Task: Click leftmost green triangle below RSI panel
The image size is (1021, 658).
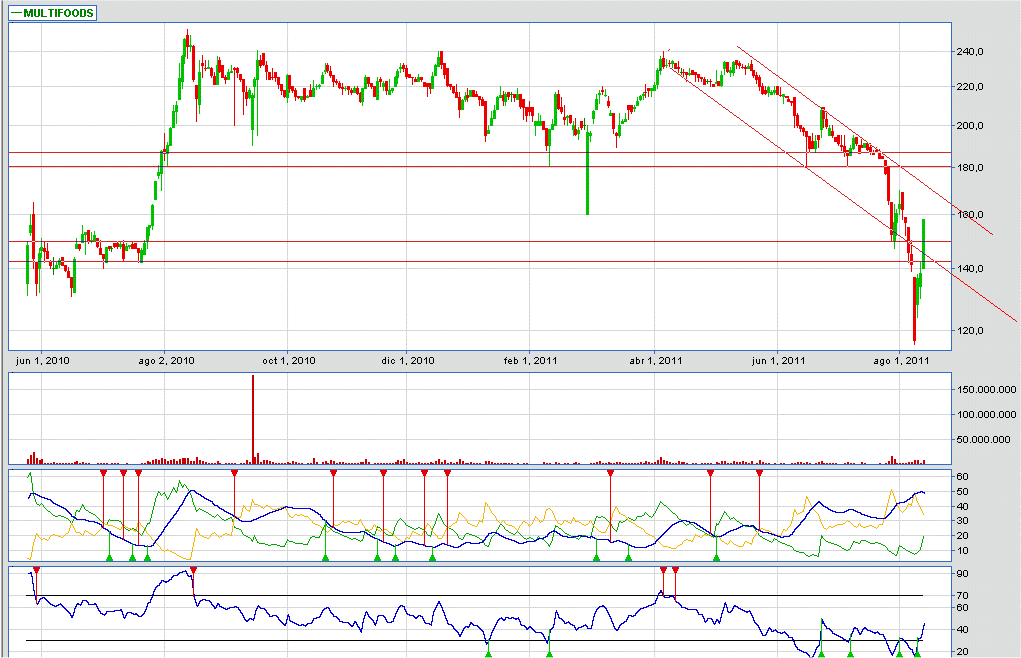Action: pos(489,653)
